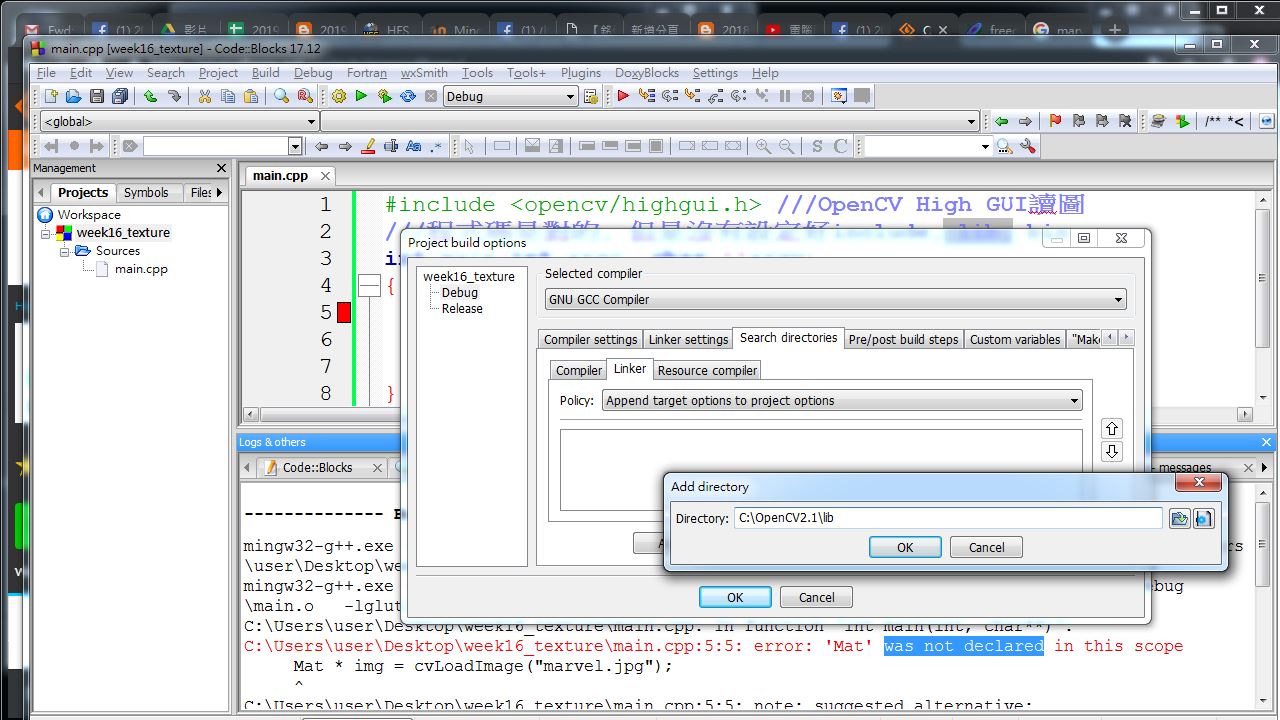Viewport: 1280px width, 720px height.
Task: Select the Debug target in the build options tree
Action: (460, 293)
